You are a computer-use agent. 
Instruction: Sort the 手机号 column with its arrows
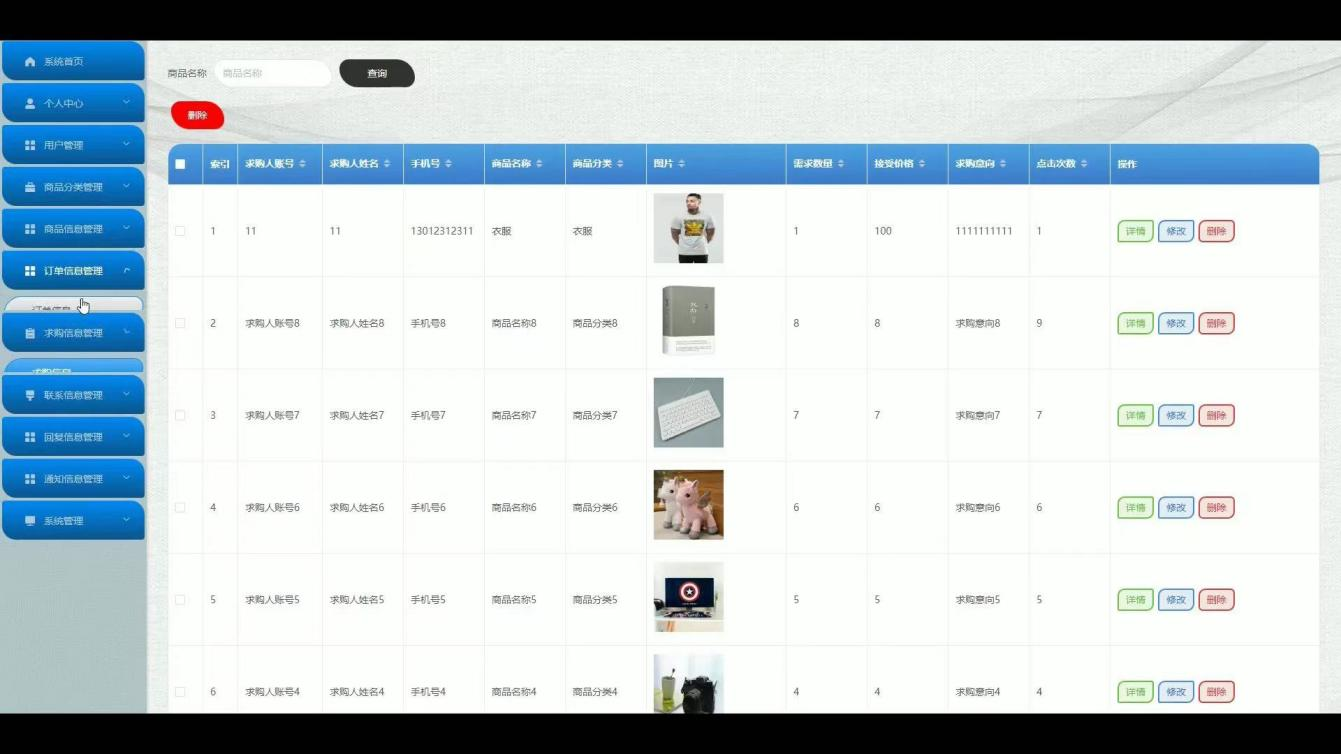pos(448,164)
